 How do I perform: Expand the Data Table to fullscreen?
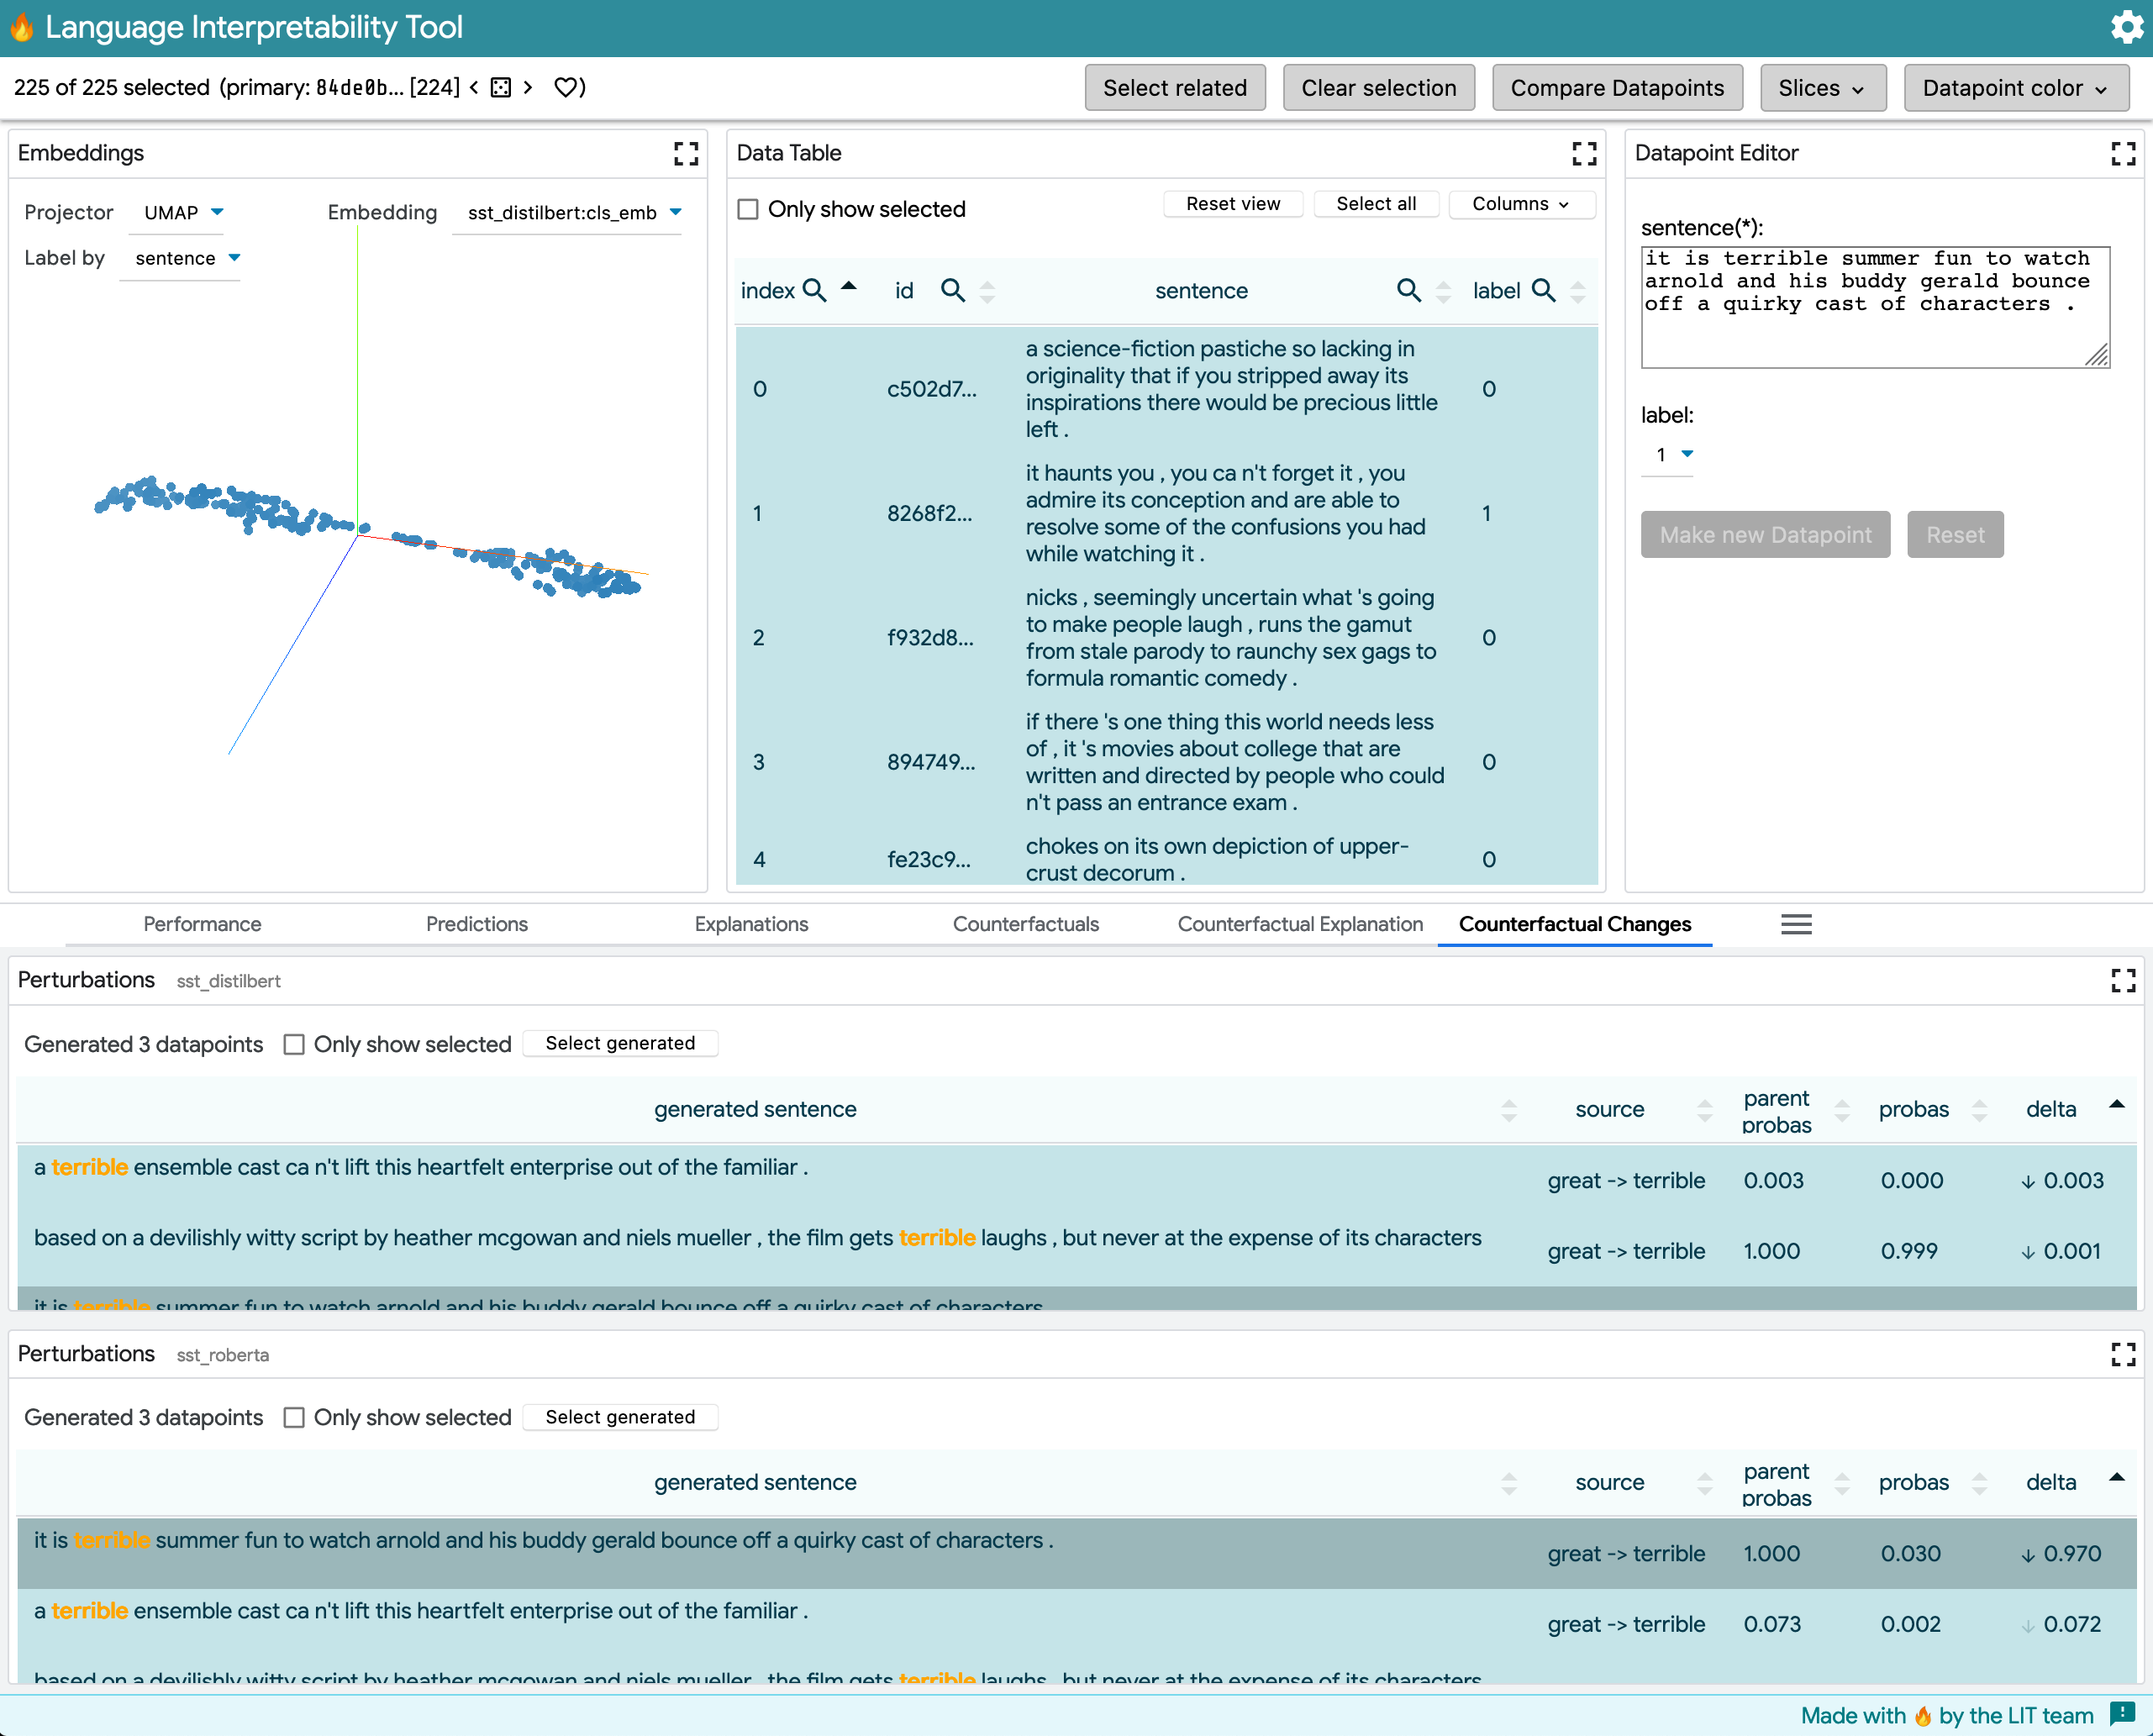pos(1584,154)
